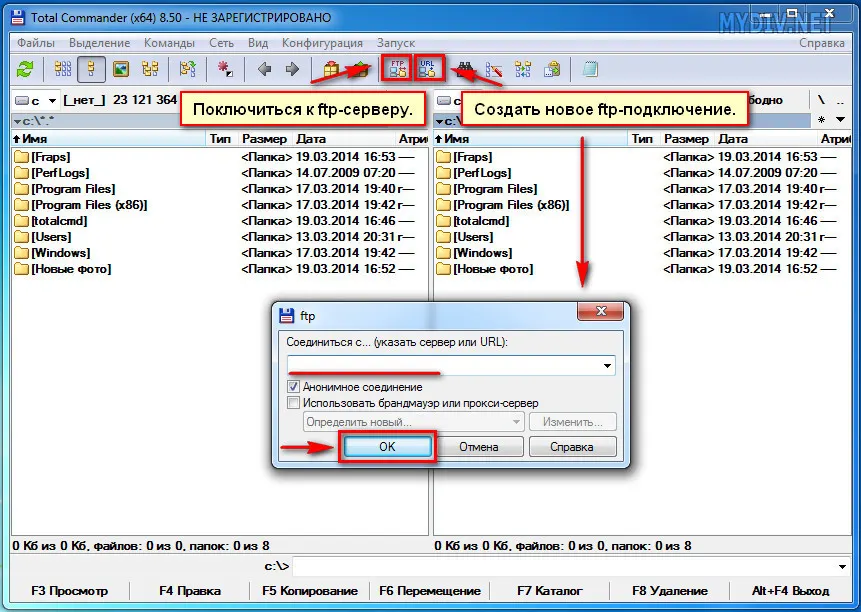Click Users folder icon in left panel
This screenshot has width=861, height=612.
21,237
